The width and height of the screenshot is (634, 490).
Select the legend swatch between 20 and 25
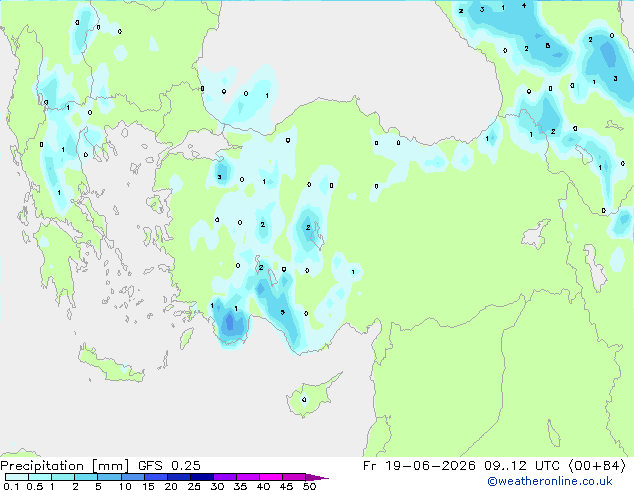pyautogui.click(x=179, y=477)
